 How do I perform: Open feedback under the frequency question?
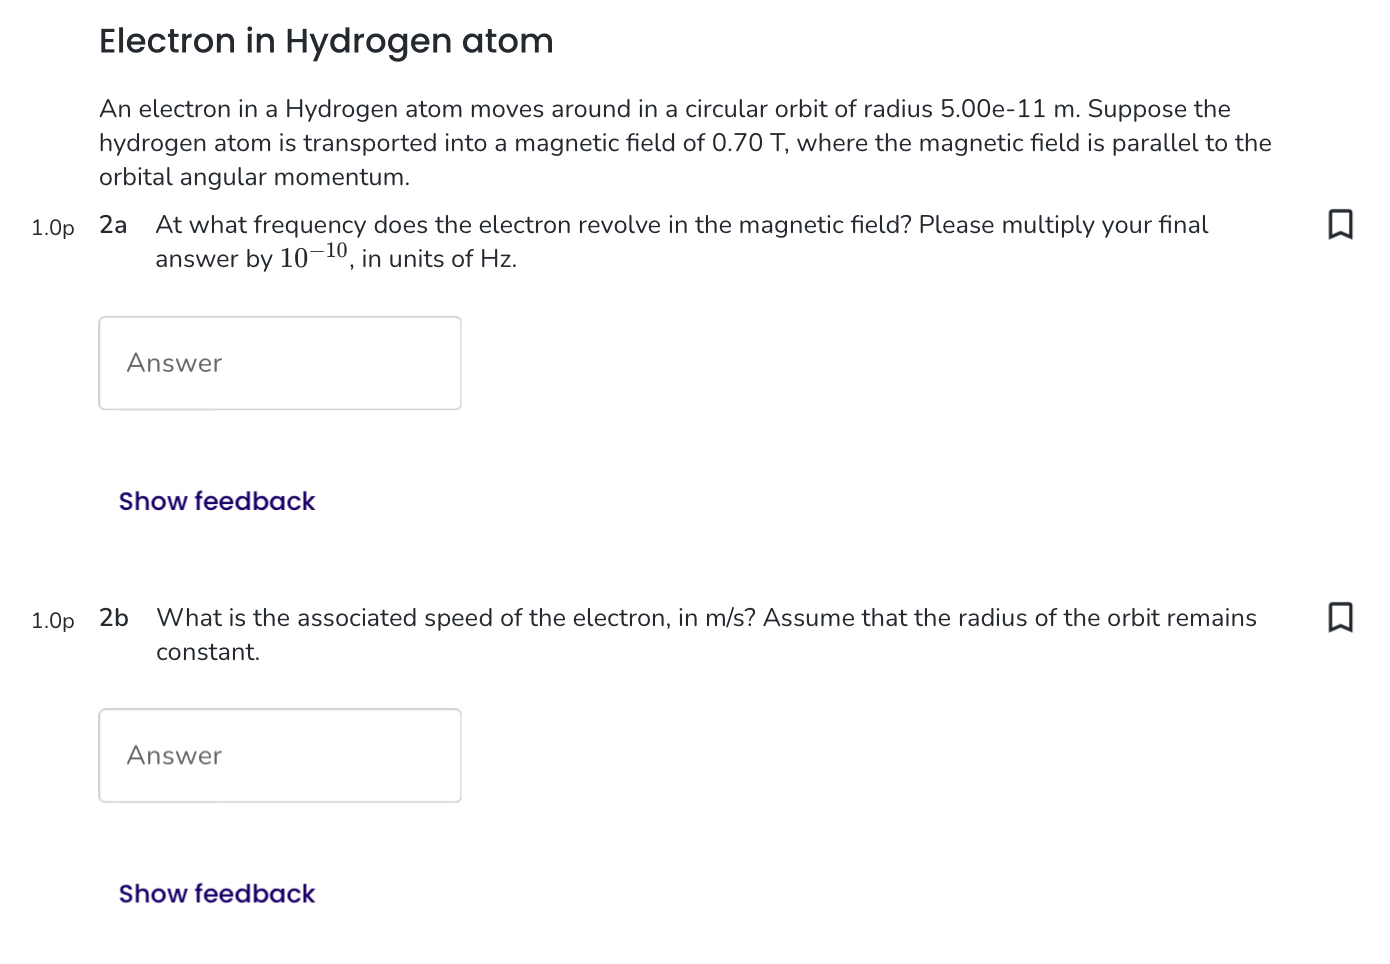click(216, 501)
